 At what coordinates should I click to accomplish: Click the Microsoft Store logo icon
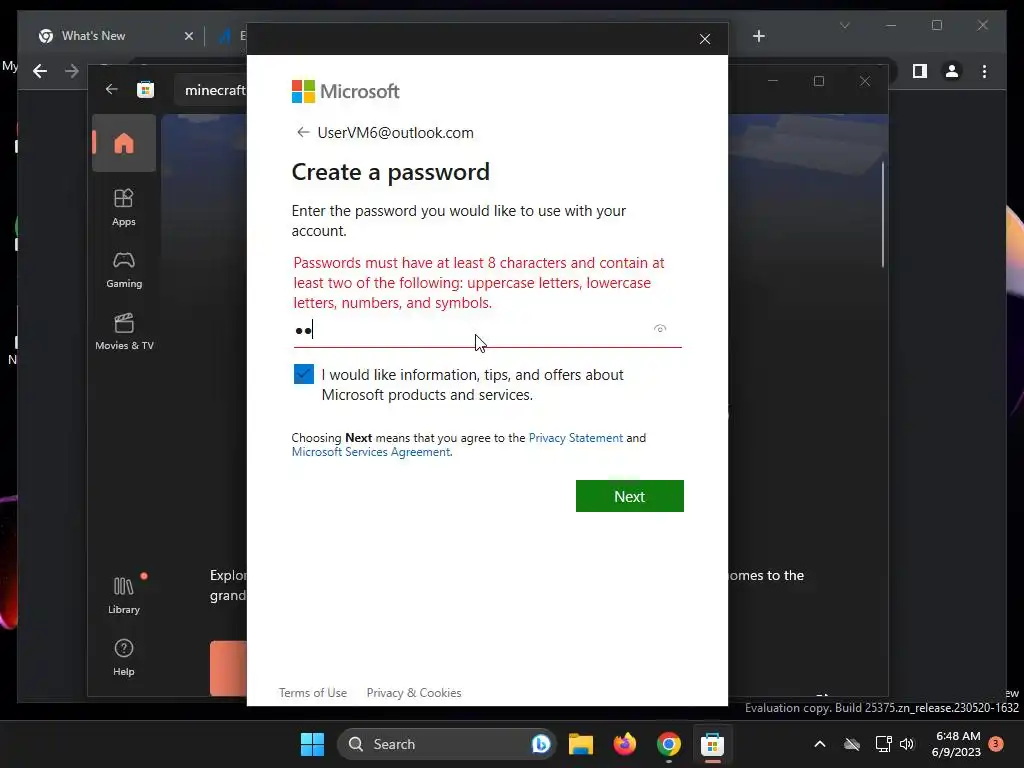pyautogui.click(x=145, y=89)
